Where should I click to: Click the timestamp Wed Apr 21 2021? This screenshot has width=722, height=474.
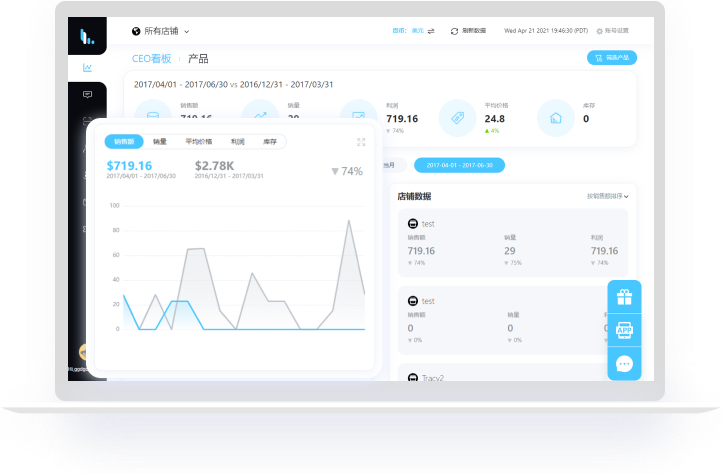[546, 30]
